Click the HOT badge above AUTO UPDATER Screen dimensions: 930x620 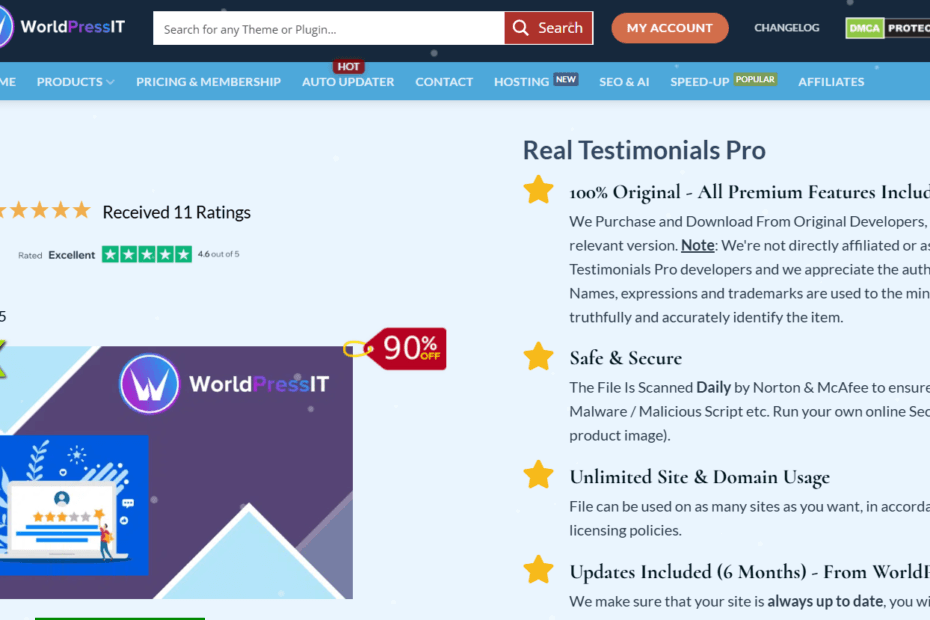click(348, 66)
